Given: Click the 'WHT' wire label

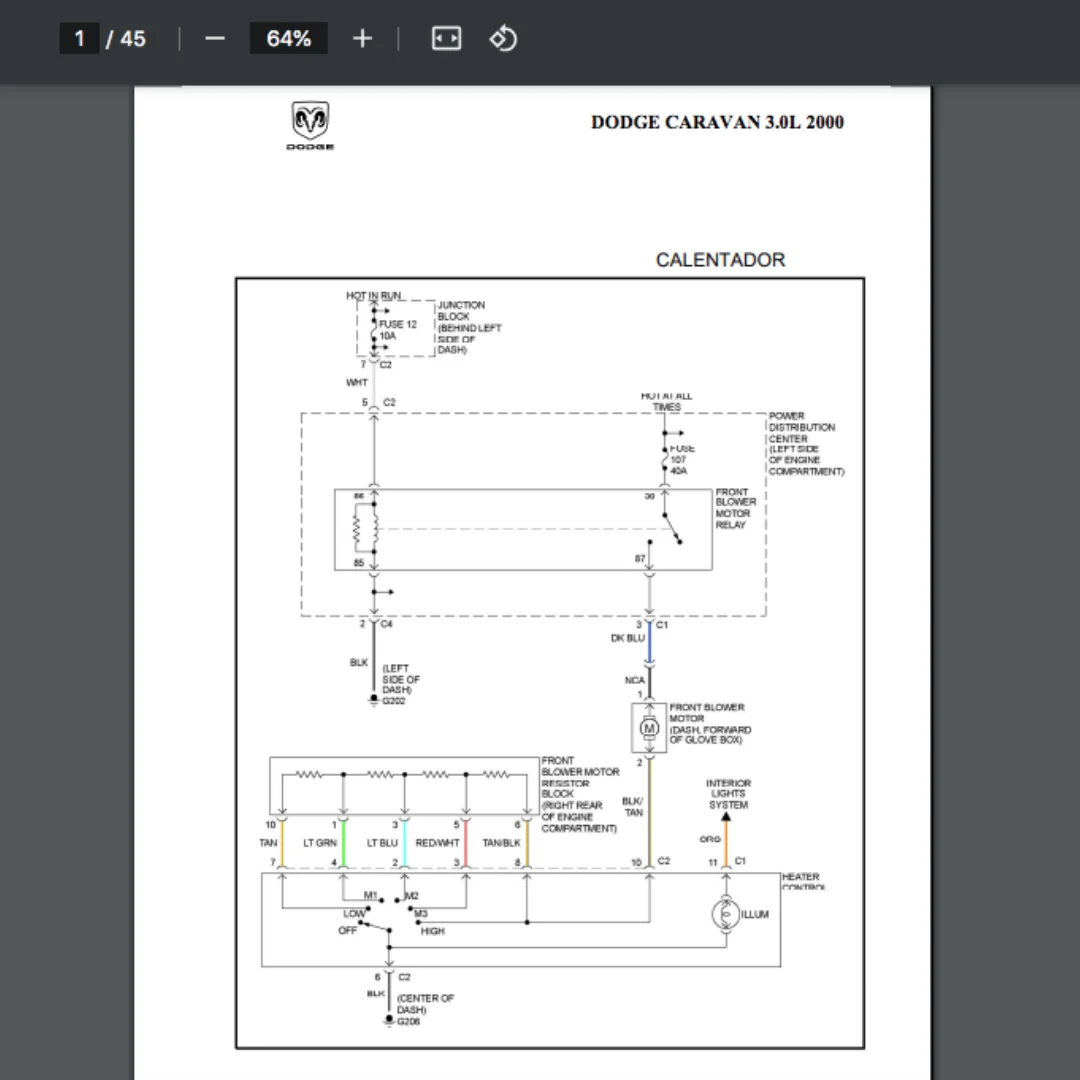Looking at the screenshot, I should (x=357, y=382).
